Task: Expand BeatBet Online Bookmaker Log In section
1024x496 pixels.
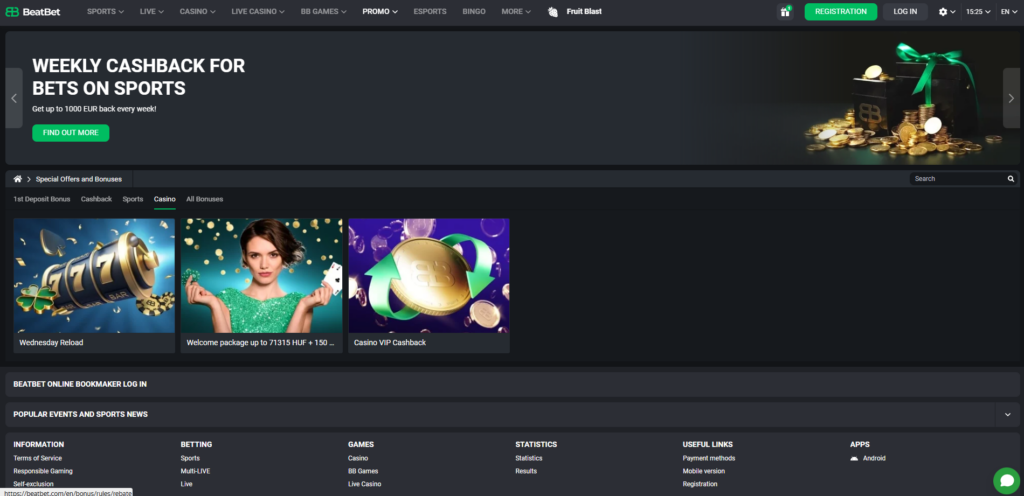Action: click(x=512, y=384)
